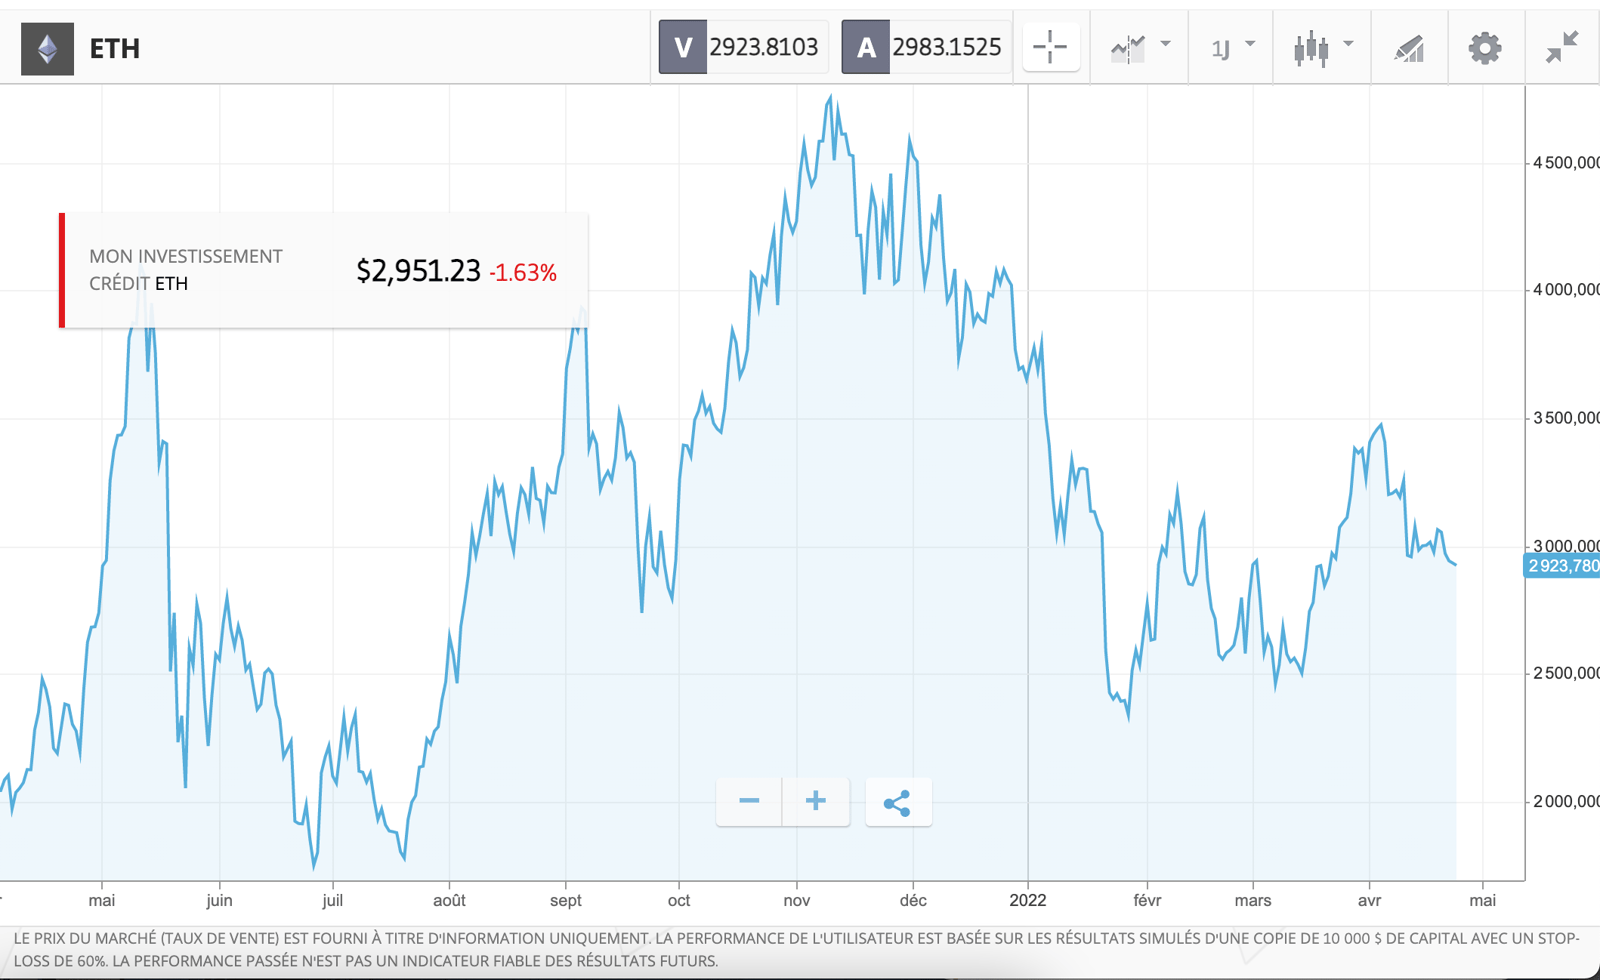Open chart settings gear
This screenshot has height=980, width=1600.
[1485, 47]
